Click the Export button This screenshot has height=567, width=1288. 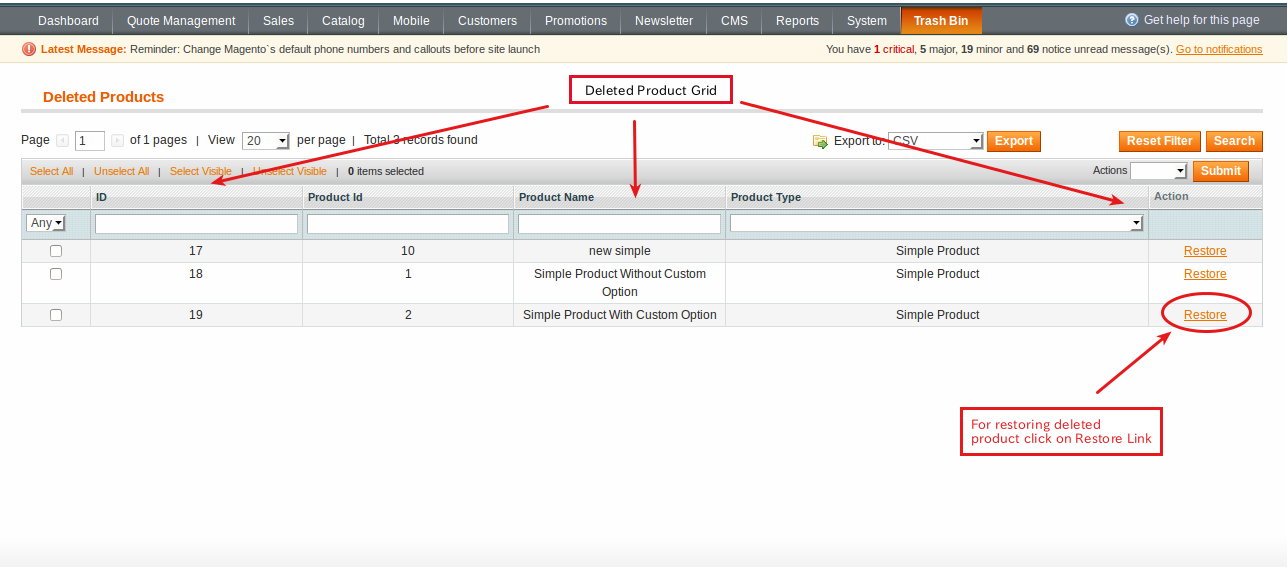coord(1014,141)
